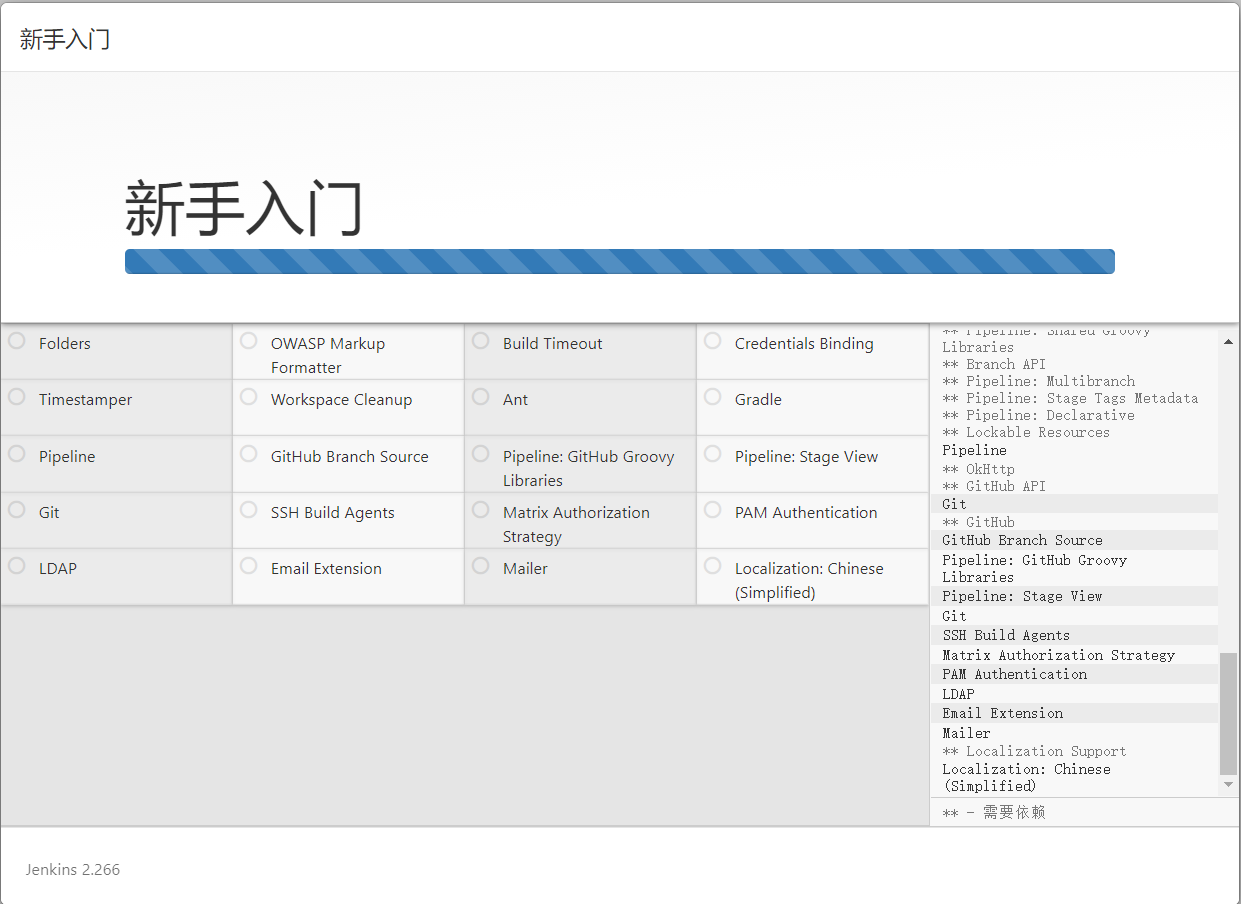Click the grid status circle beside Pipeline: GitHub Groovy Libraries
Viewport: 1241px width, 904px height.
[481, 454]
